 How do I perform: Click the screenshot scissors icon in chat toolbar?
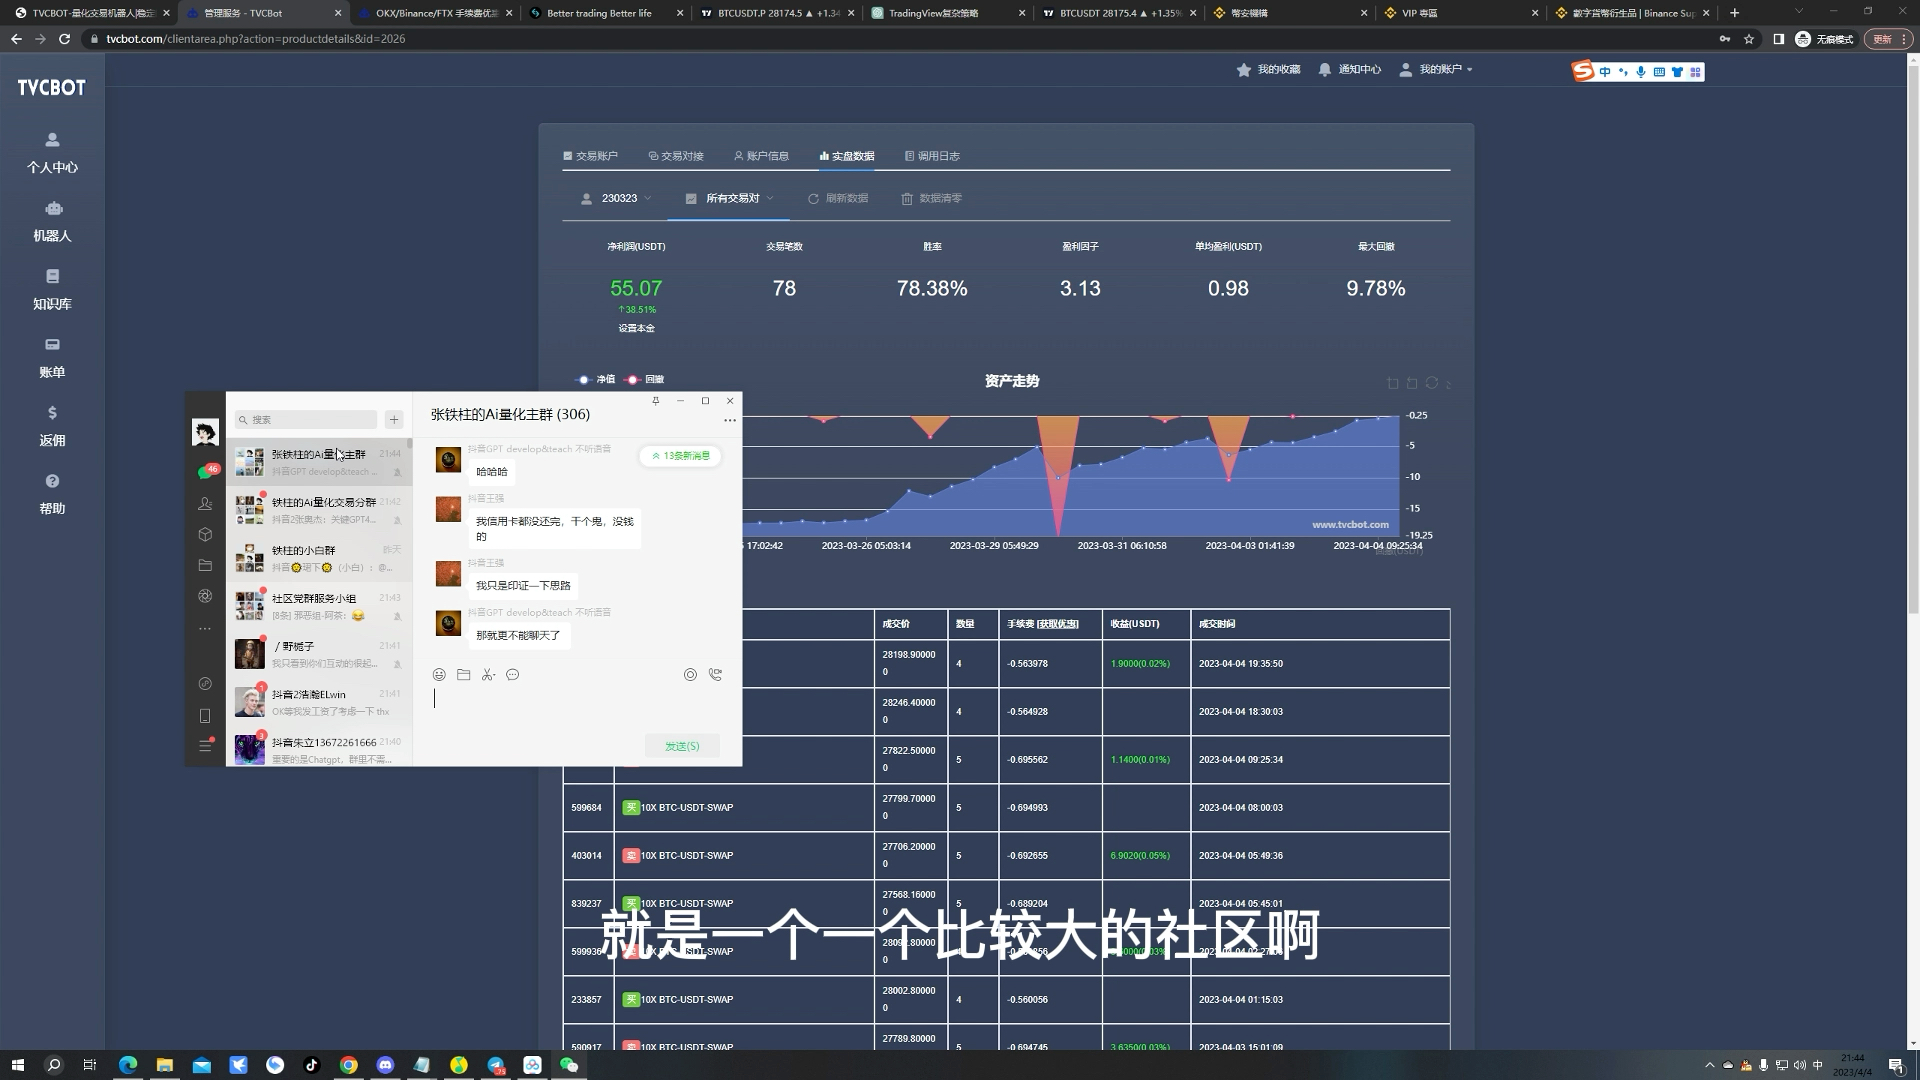point(488,675)
